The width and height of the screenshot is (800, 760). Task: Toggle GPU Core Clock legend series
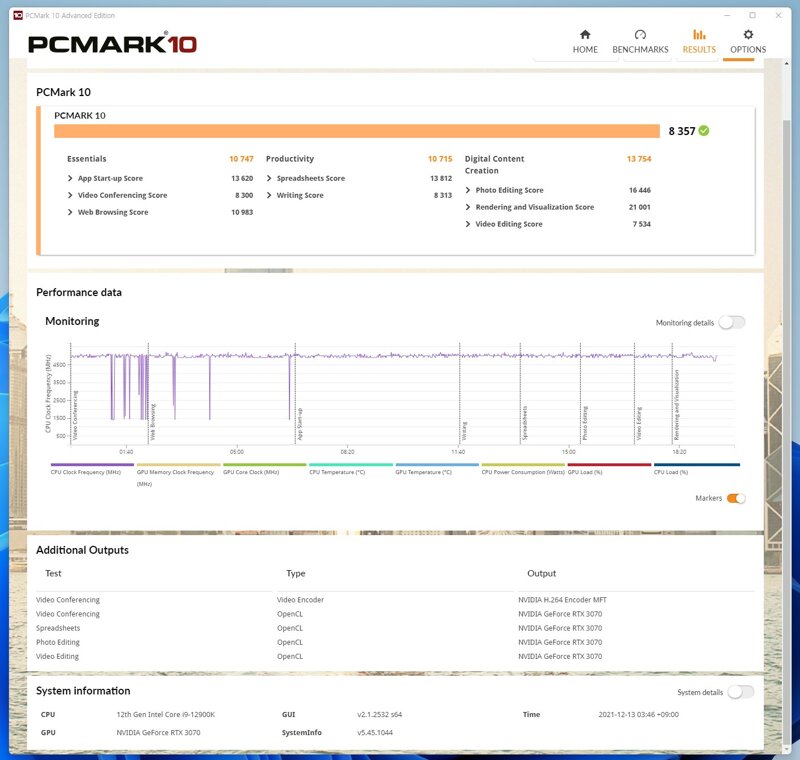coord(264,470)
